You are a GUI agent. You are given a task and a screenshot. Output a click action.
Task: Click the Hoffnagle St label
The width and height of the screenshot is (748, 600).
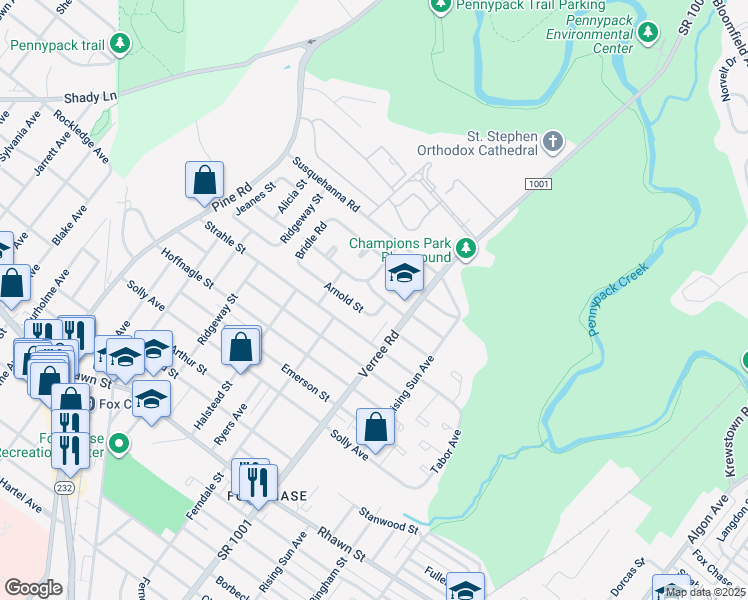pyautogui.click(x=187, y=268)
